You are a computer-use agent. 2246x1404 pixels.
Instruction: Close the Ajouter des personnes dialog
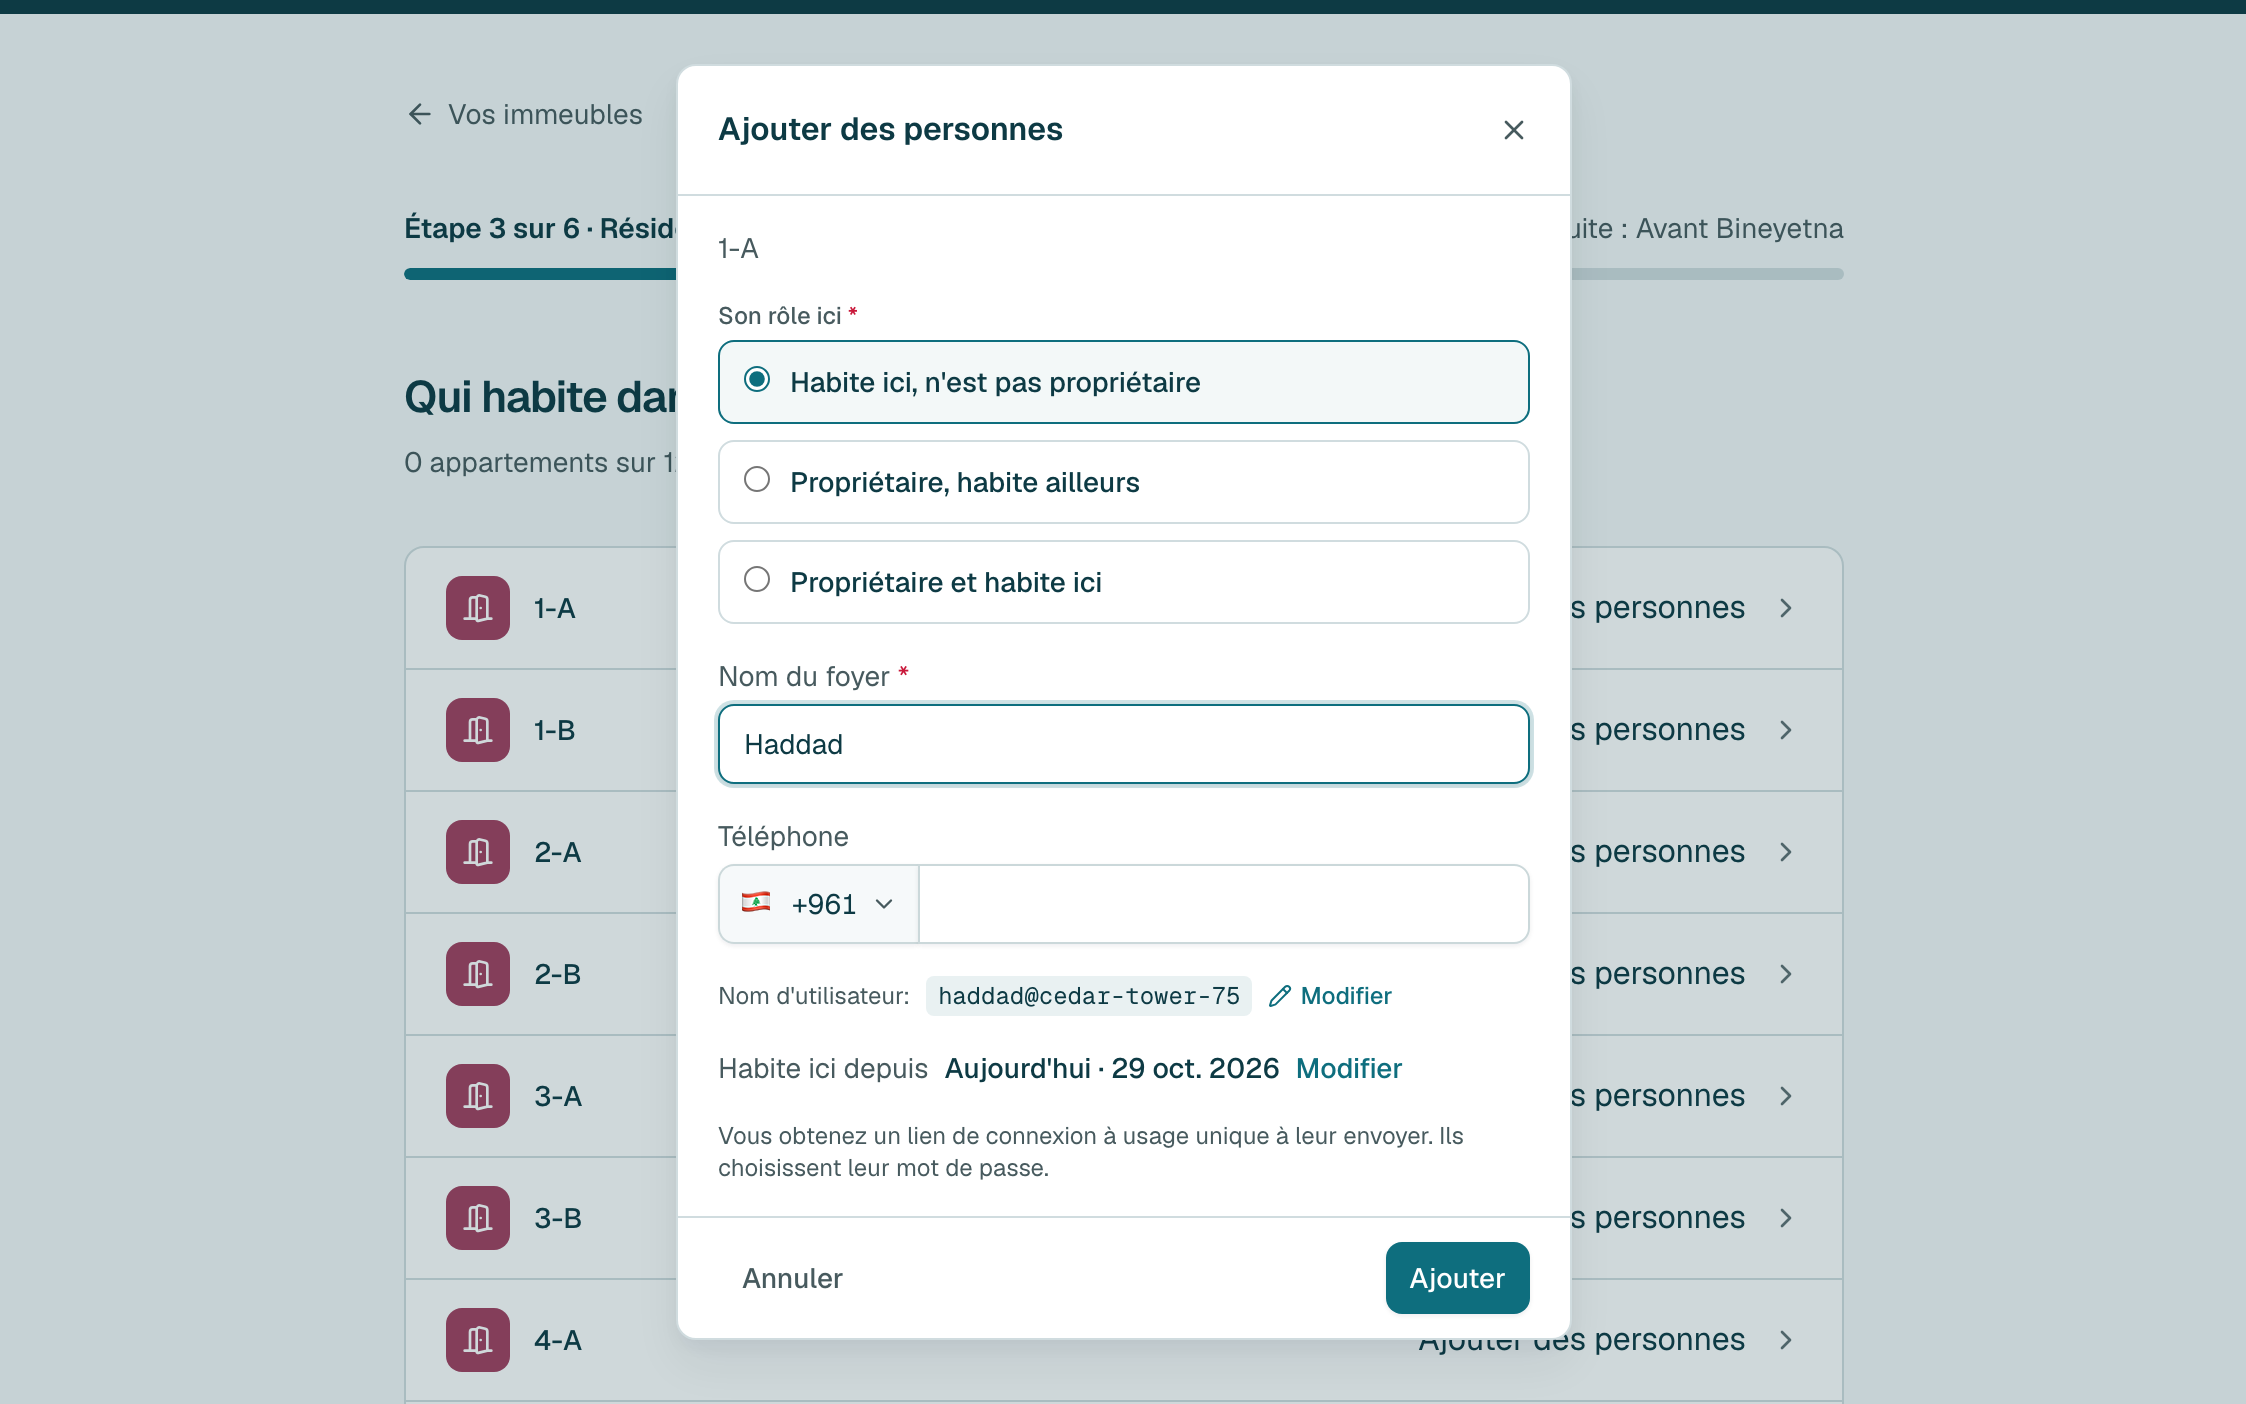coord(1513,130)
